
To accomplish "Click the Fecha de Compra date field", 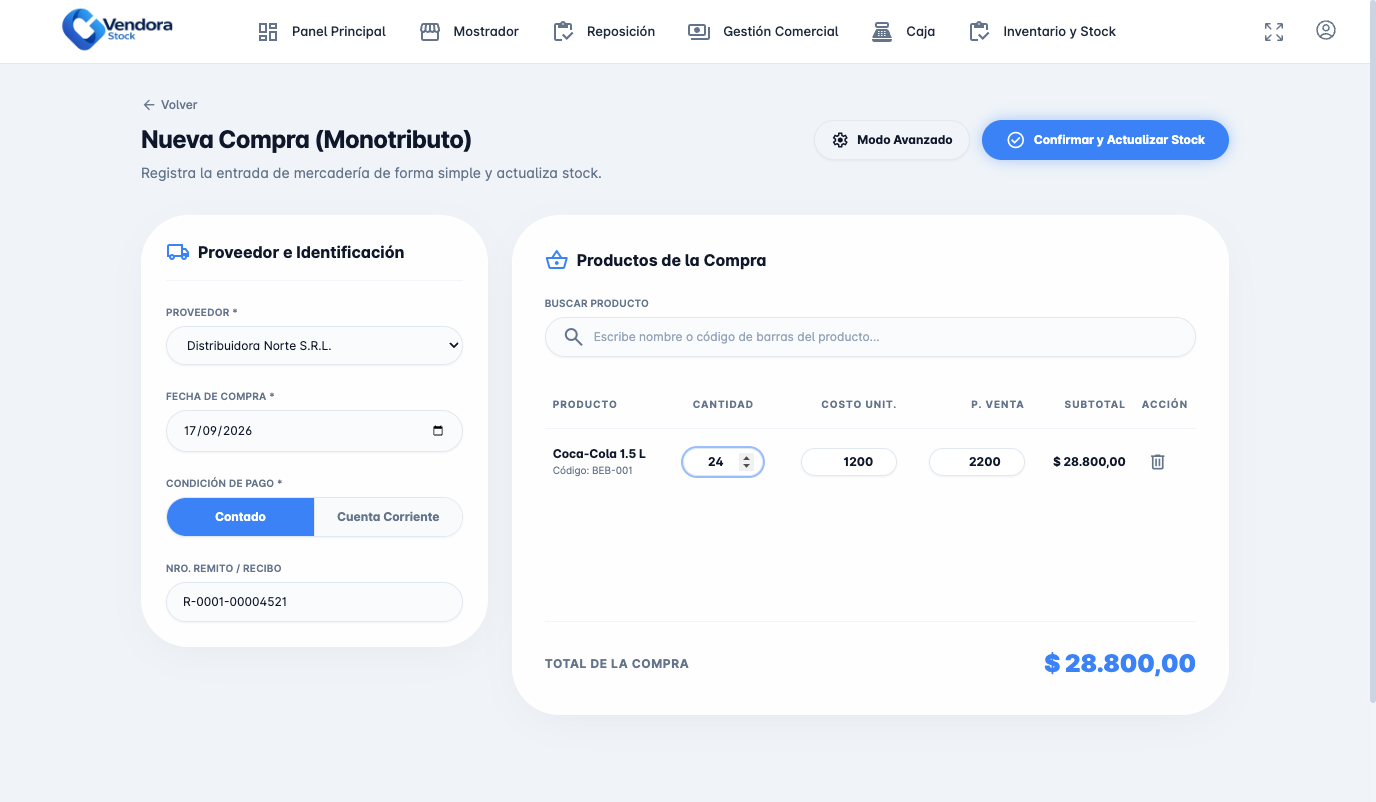I will [314, 431].
